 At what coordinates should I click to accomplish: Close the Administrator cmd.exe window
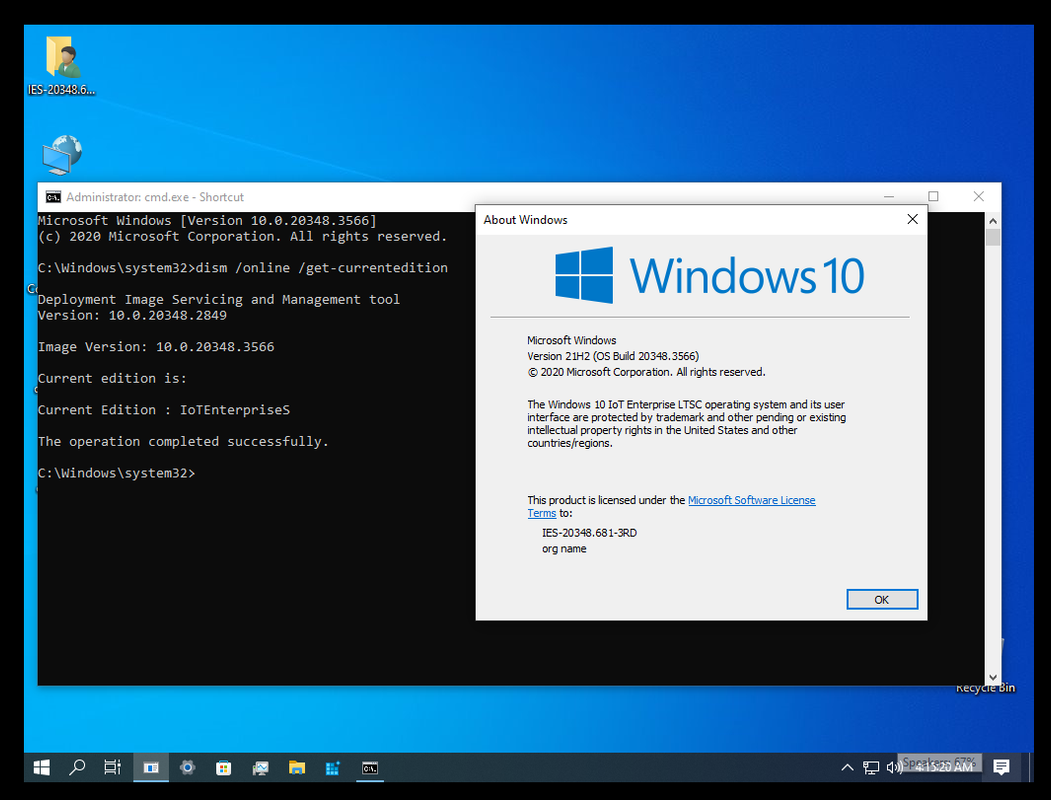click(x=979, y=197)
